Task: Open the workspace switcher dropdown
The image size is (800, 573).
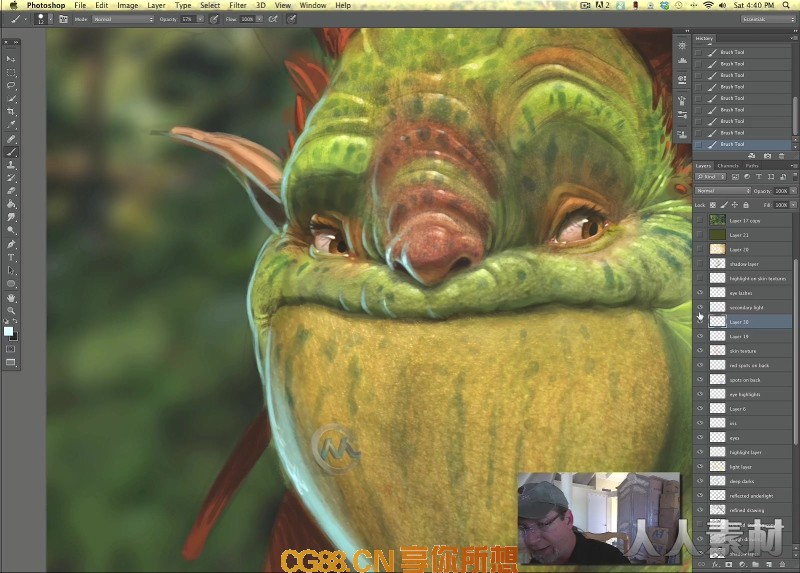Action: (x=768, y=19)
